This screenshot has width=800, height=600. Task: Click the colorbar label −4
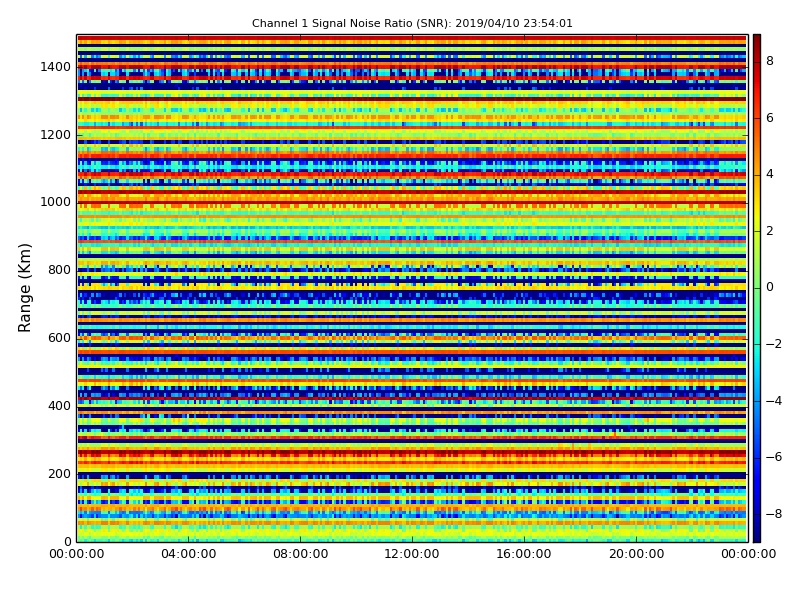pyautogui.click(x=774, y=401)
